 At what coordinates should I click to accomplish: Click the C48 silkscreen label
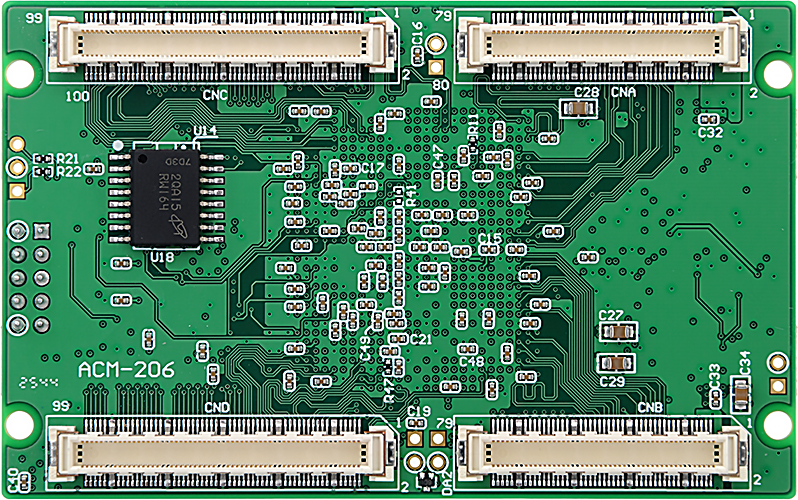[x=471, y=361]
